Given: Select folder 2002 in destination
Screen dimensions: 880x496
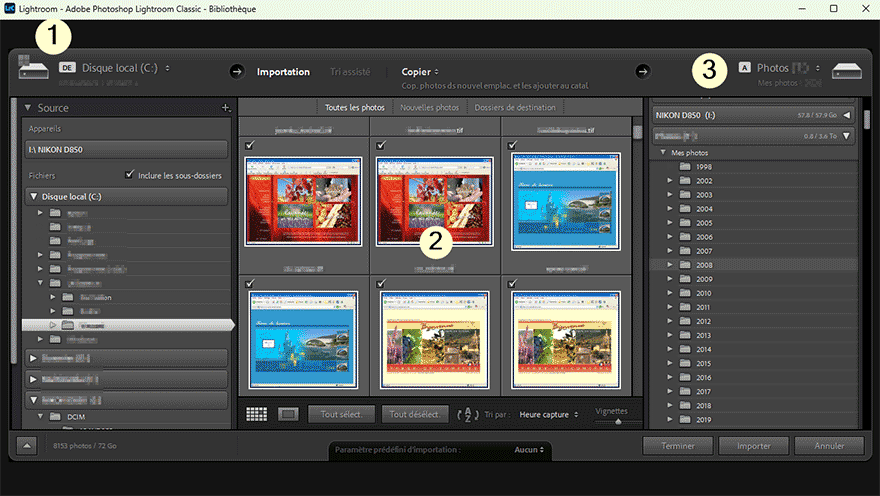Looking at the screenshot, I should 704,181.
